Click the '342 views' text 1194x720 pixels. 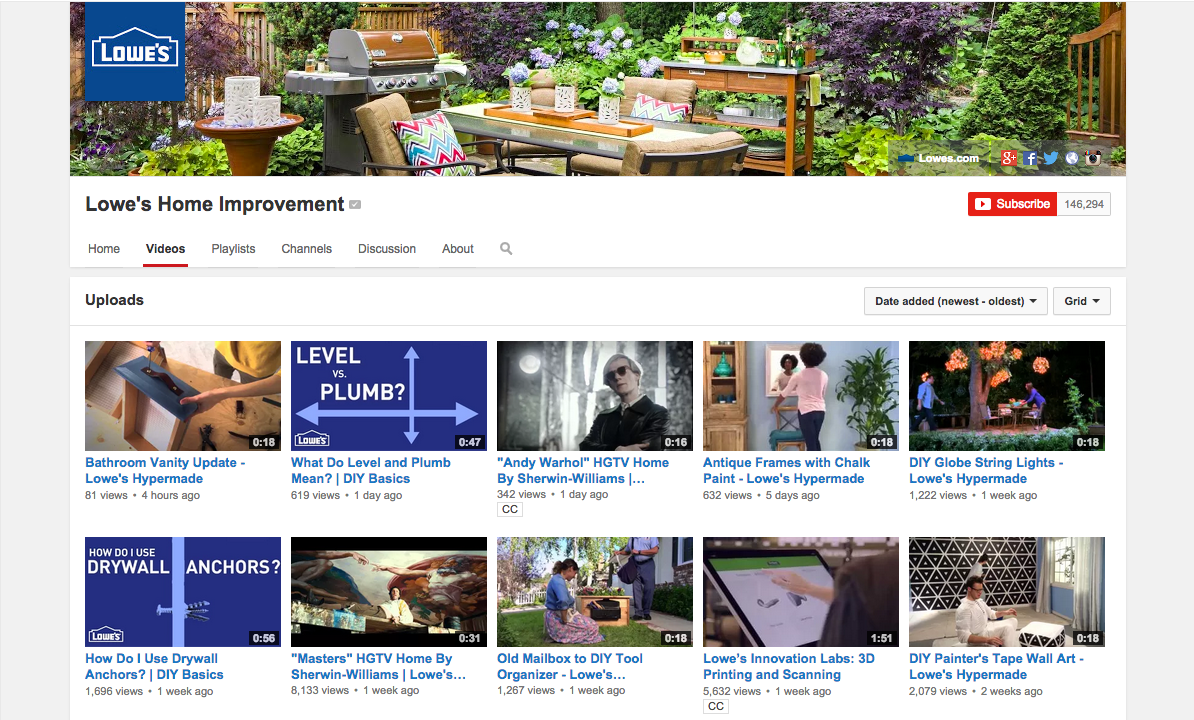pyautogui.click(x=522, y=495)
